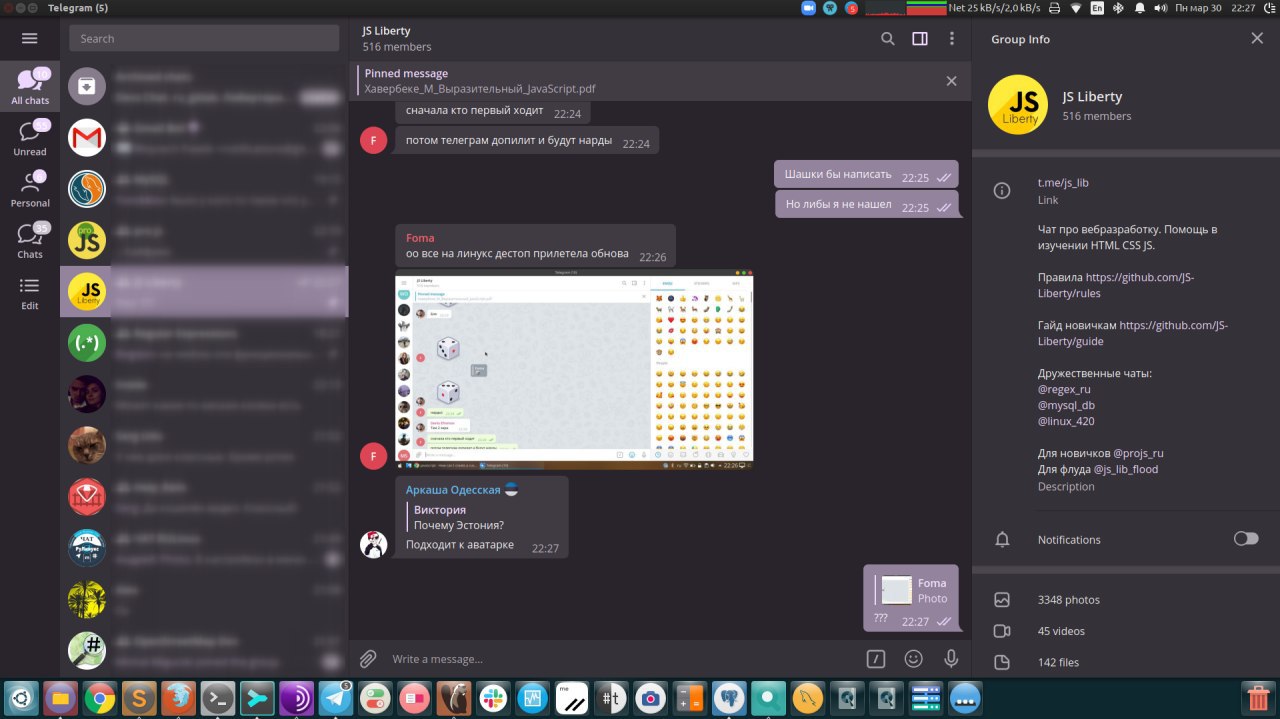Select the All chats folder

30,87
